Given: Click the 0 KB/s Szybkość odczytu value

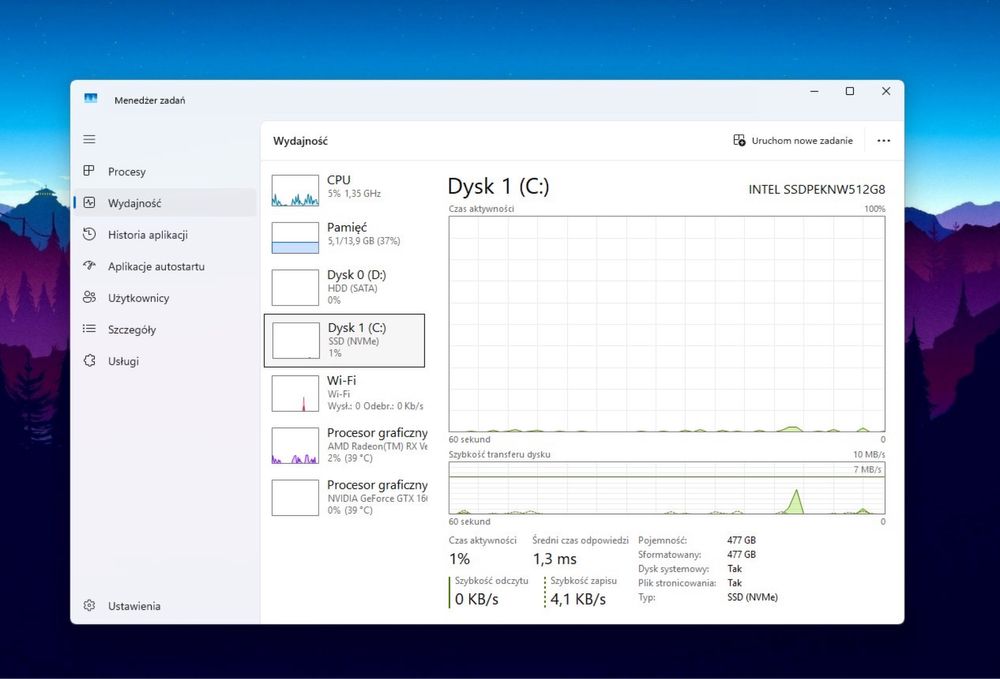Looking at the screenshot, I should click(x=476, y=599).
